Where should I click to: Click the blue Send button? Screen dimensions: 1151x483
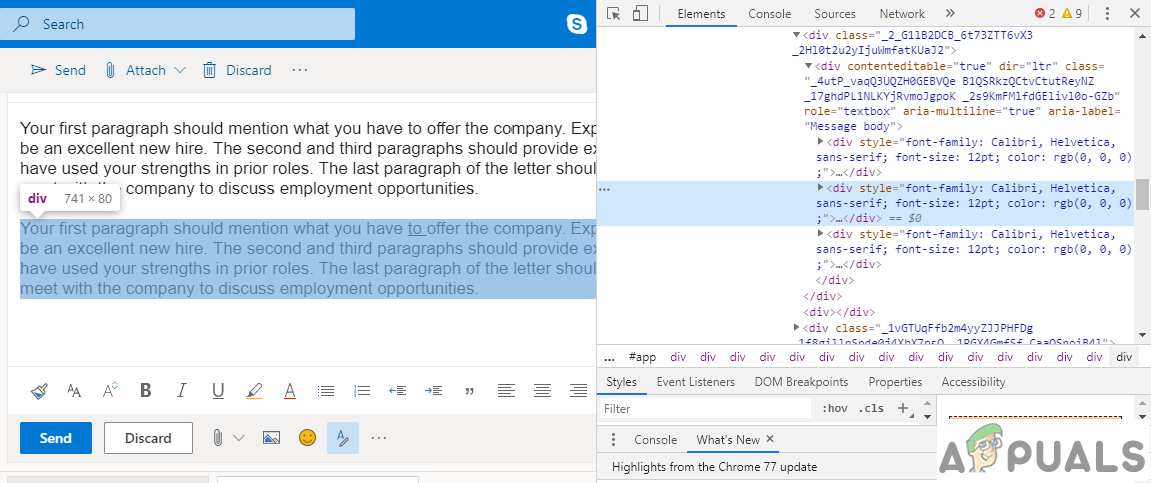[56, 438]
